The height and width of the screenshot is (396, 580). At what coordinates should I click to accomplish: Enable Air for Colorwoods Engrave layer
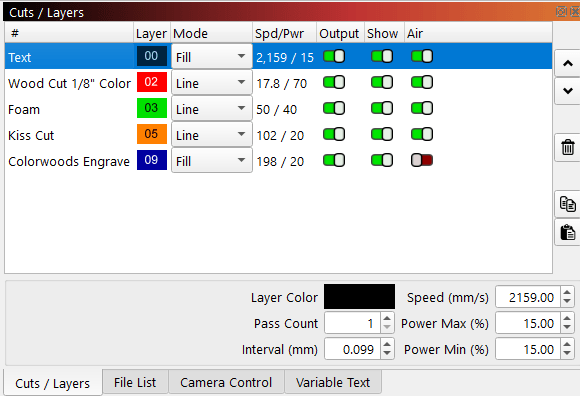coord(422,160)
